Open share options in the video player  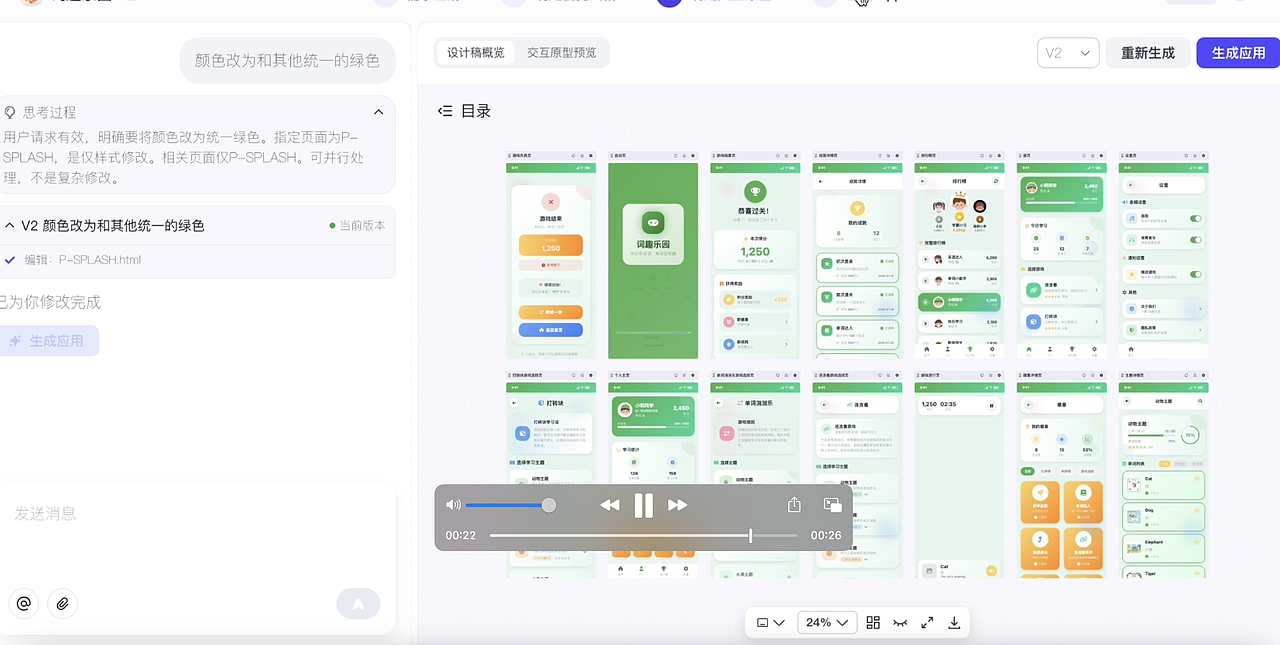793,505
